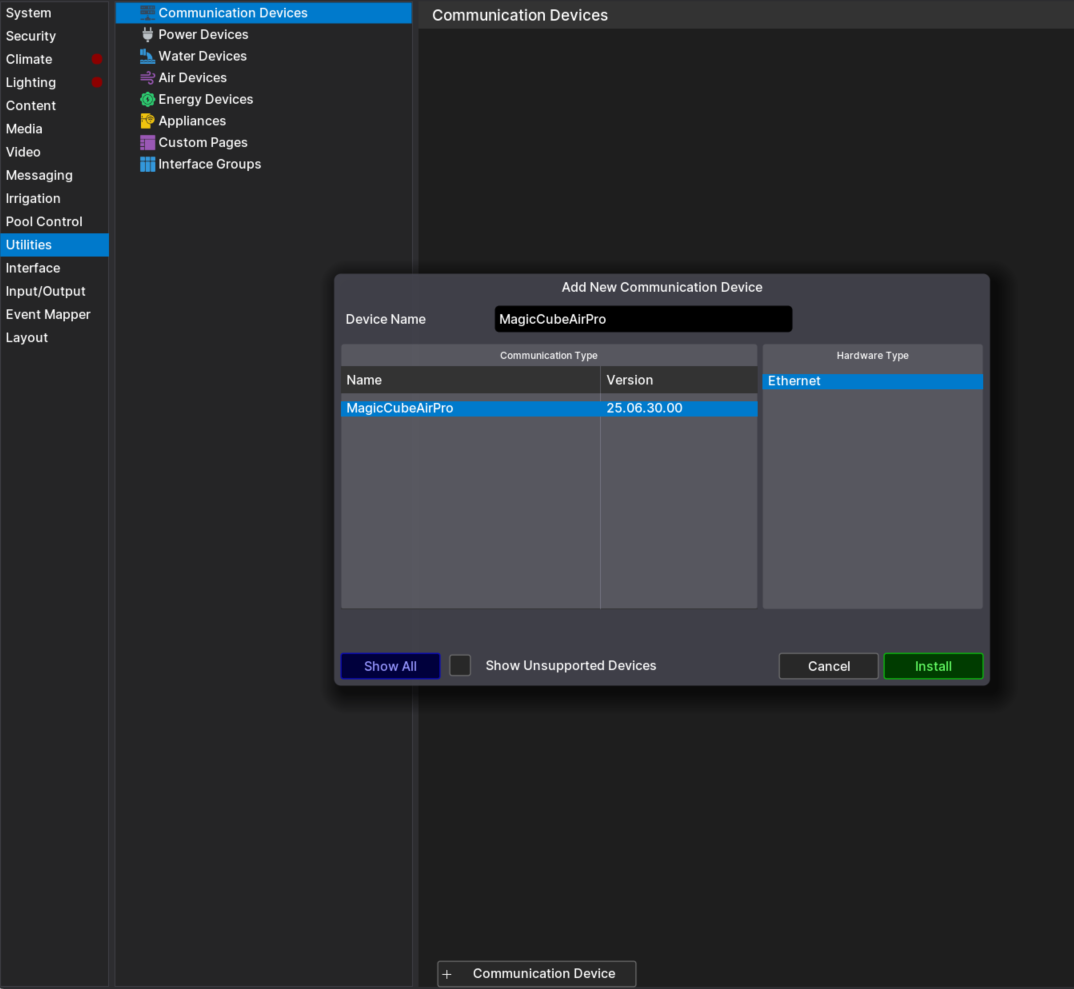Select Ethernet under Hardware Type
Viewport: 1074px width, 989px height.
click(x=873, y=381)
